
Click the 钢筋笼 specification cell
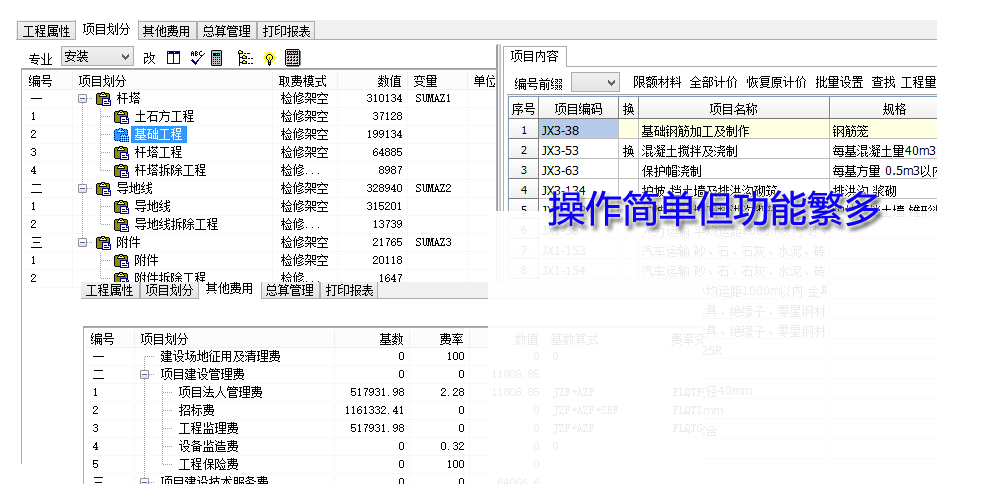tap(883, 131)
